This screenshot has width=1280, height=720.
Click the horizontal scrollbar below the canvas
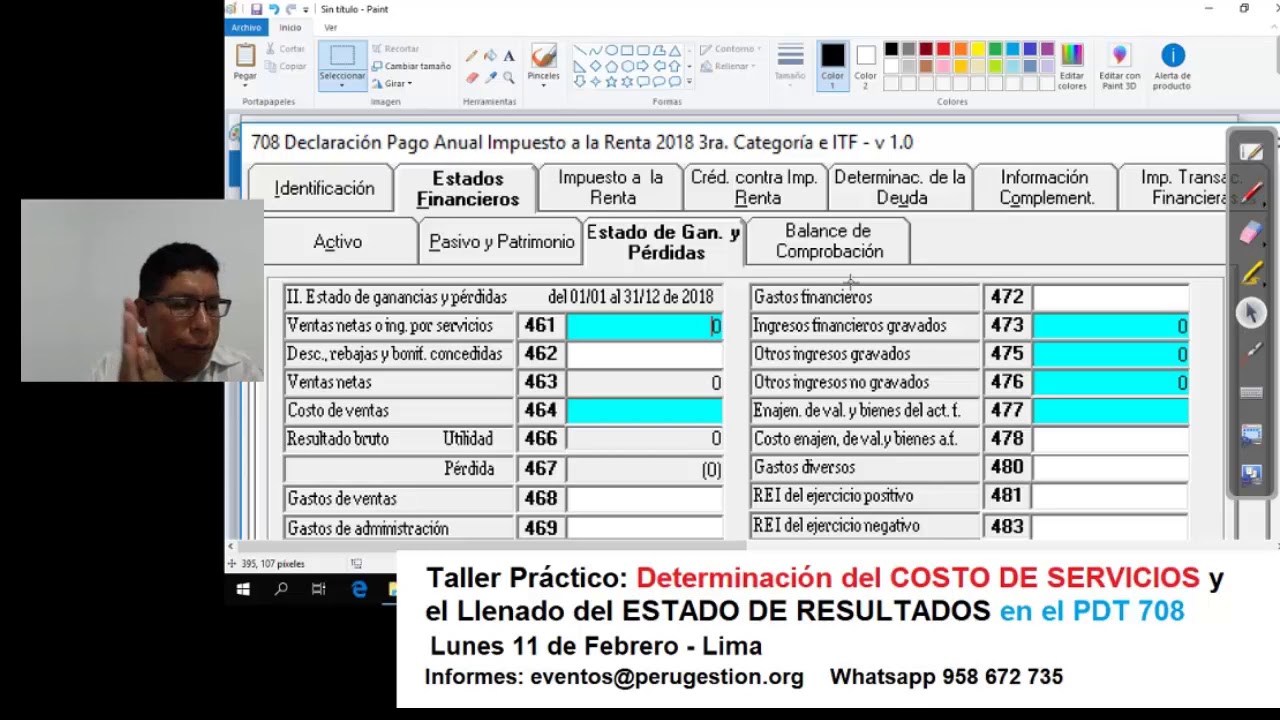490,546
